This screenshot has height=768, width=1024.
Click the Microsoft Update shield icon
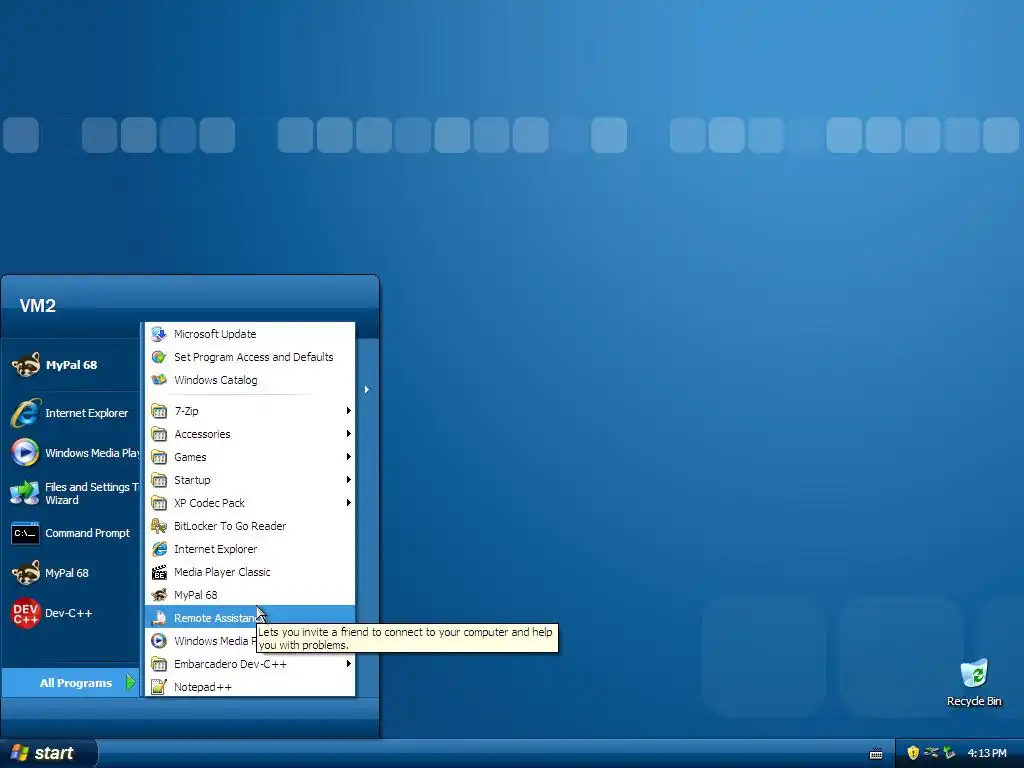coord(159,334)
